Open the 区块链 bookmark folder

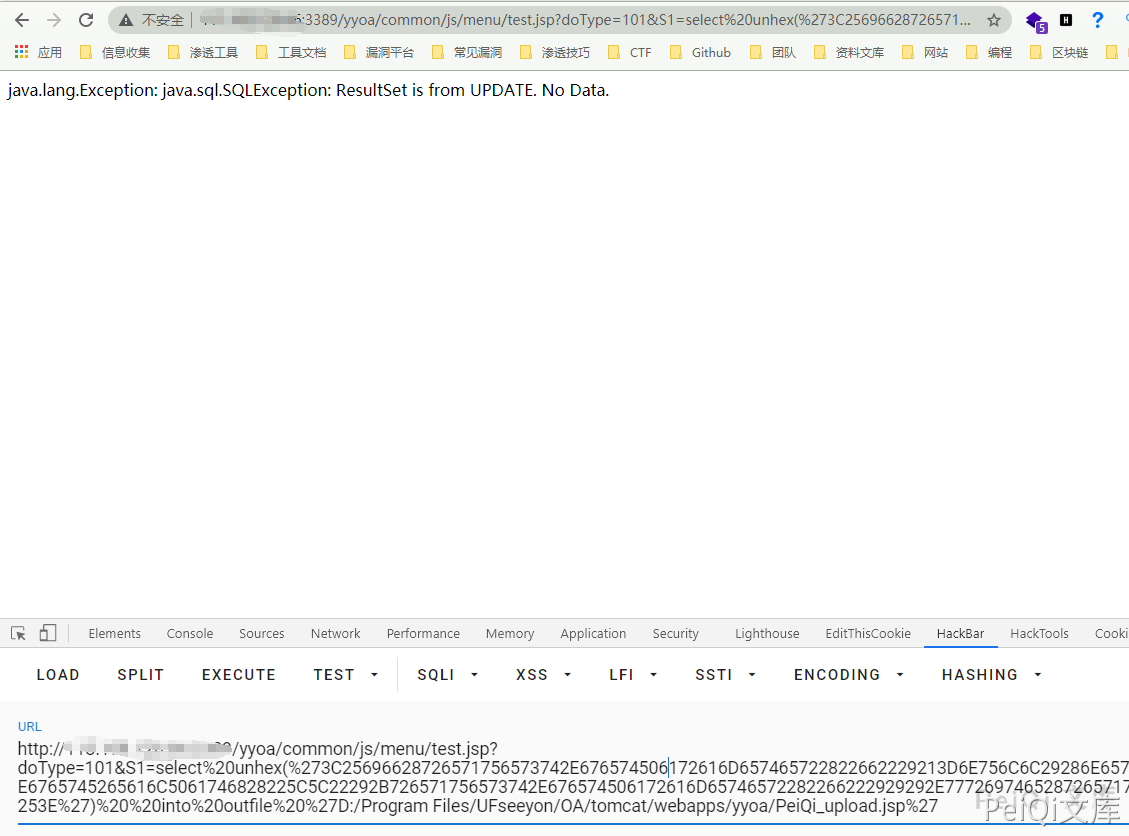pyautogui.click(x=1060, y=52)
